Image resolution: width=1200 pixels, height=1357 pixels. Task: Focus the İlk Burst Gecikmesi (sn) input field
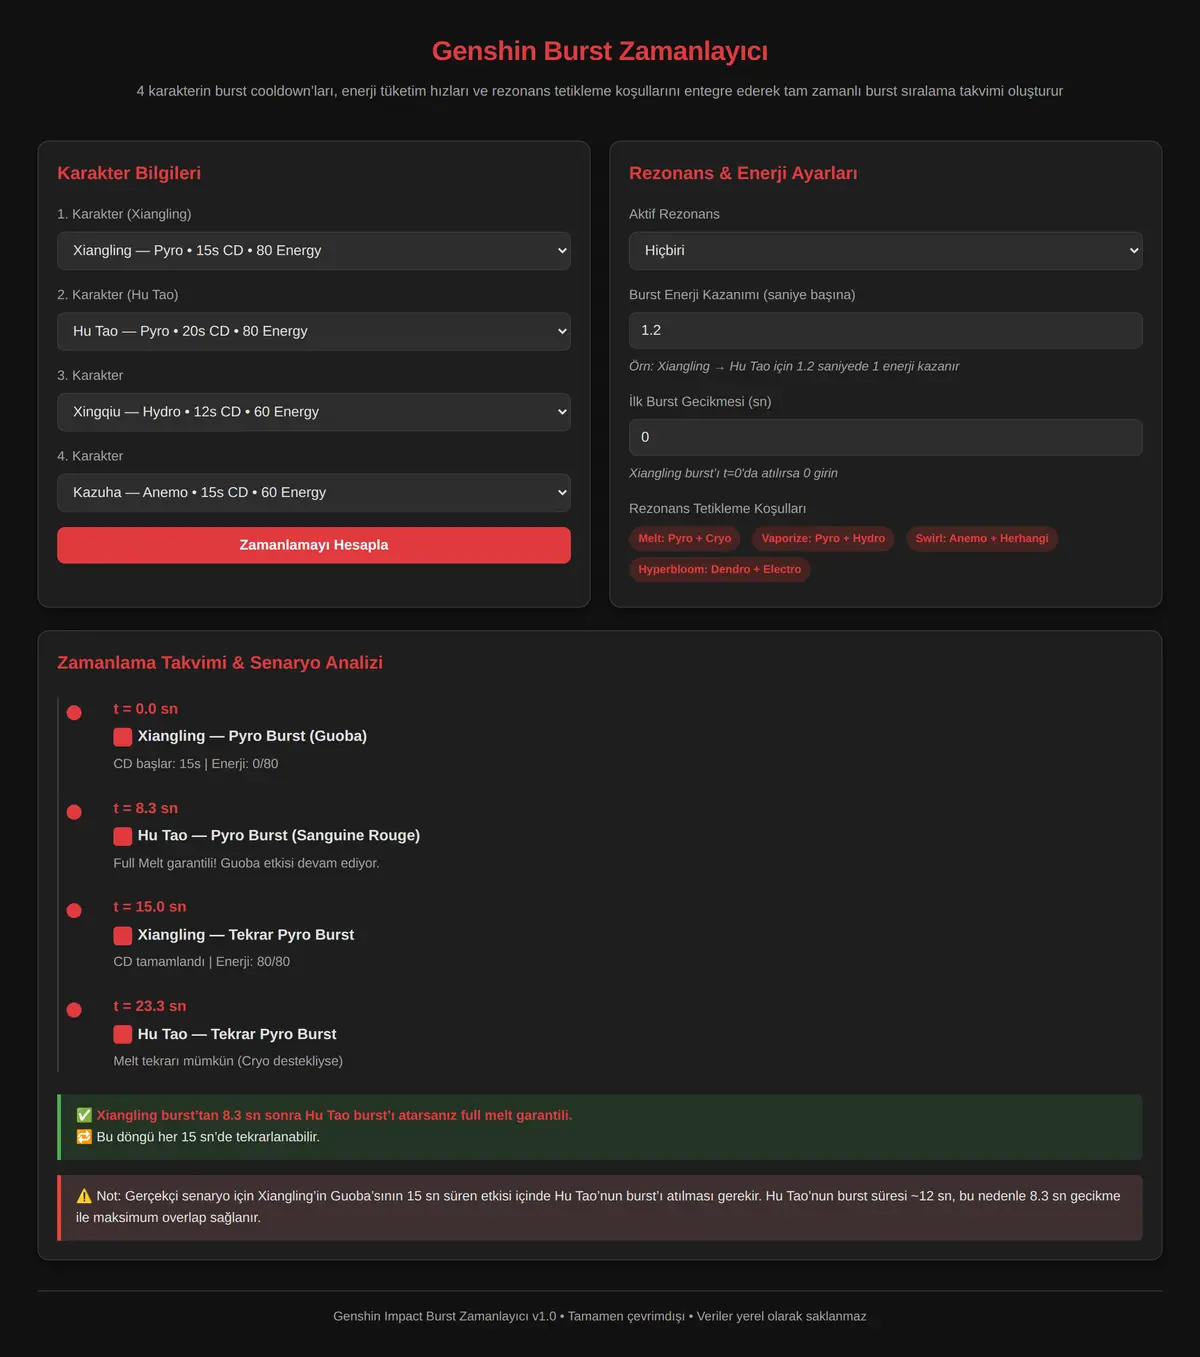[886, 437]
